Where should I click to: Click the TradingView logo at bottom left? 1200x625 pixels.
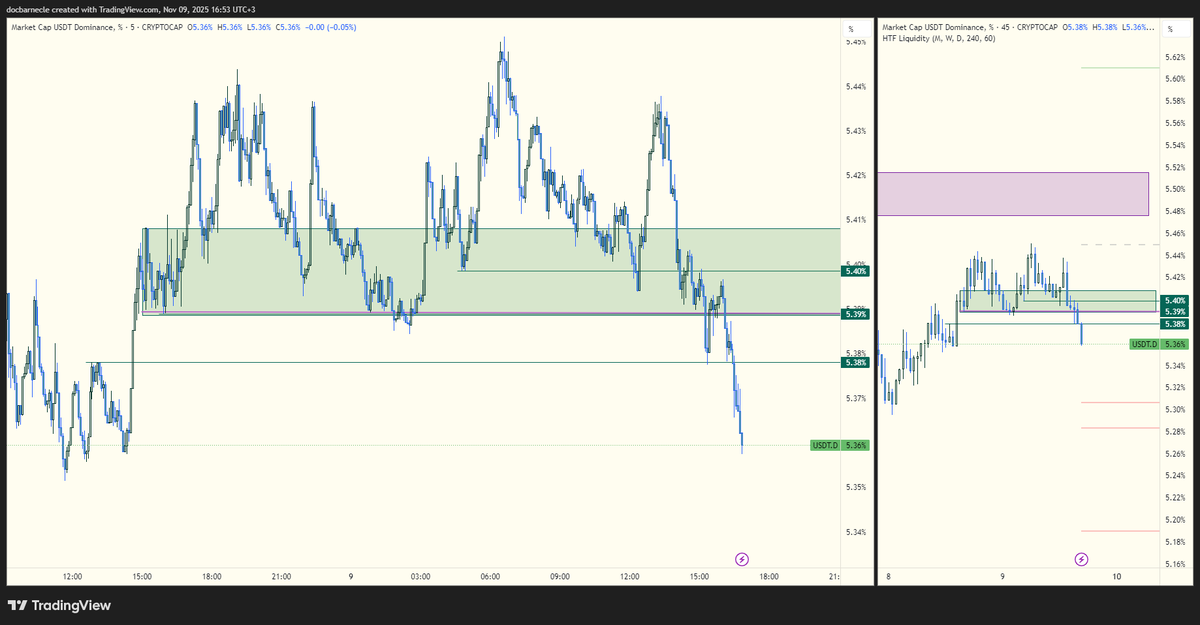click(59, 605)
